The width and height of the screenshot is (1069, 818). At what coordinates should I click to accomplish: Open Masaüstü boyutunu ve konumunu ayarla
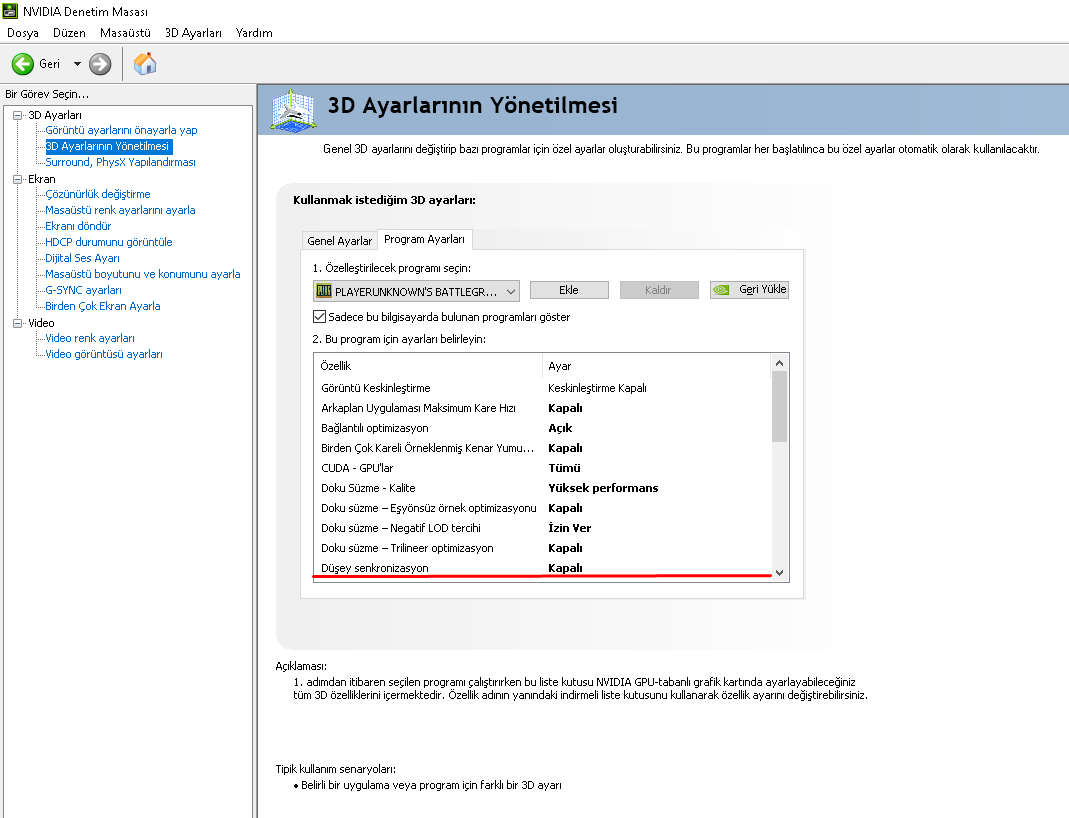point(142,274)
